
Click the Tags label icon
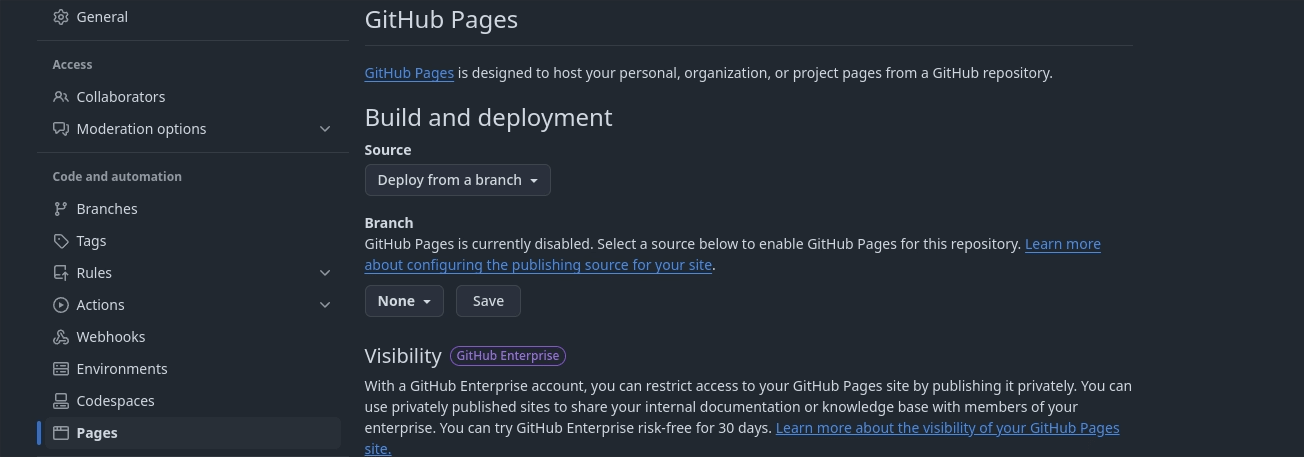pyautogui.click(x=61, y=241)
